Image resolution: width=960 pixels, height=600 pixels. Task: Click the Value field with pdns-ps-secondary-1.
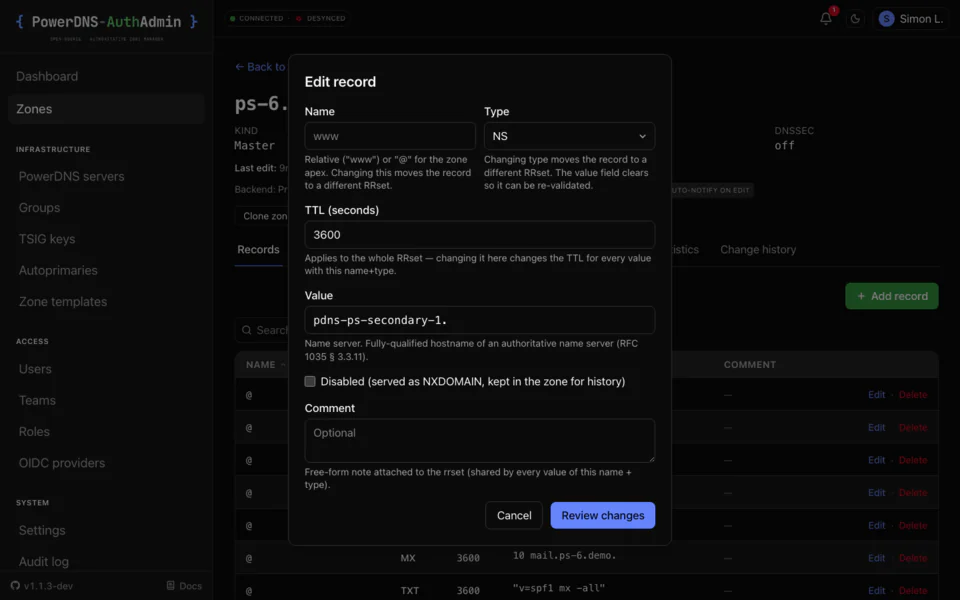[480, 320]
